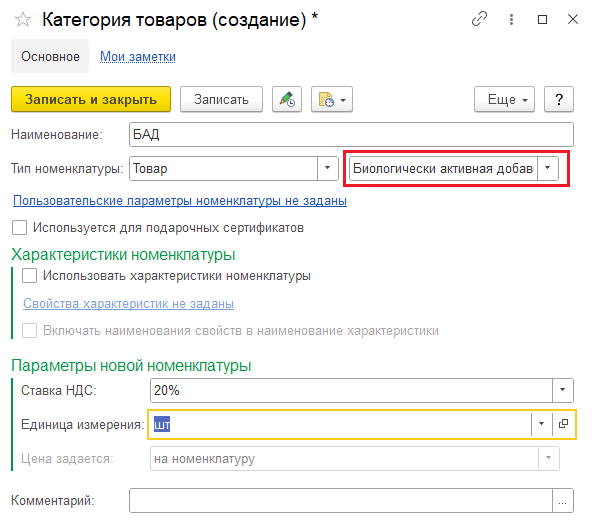Open the 'Ставка НДС' 20% dropdown
Image resolution: width=592 pixels, height=525 pixels.
(563, 390)
